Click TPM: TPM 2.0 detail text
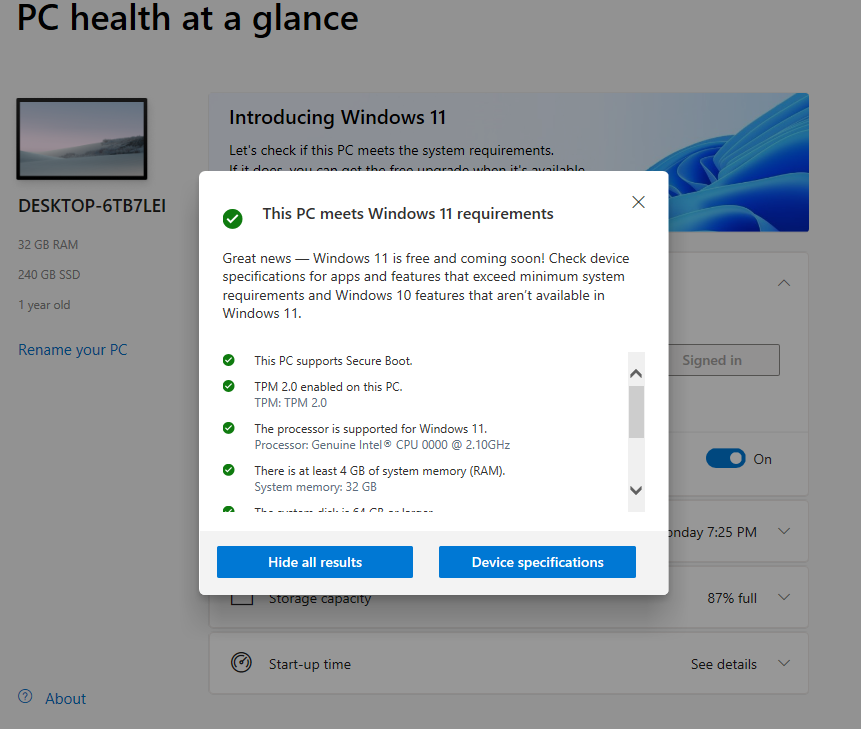The image size is (861, 729). click(x=290, y=403)
